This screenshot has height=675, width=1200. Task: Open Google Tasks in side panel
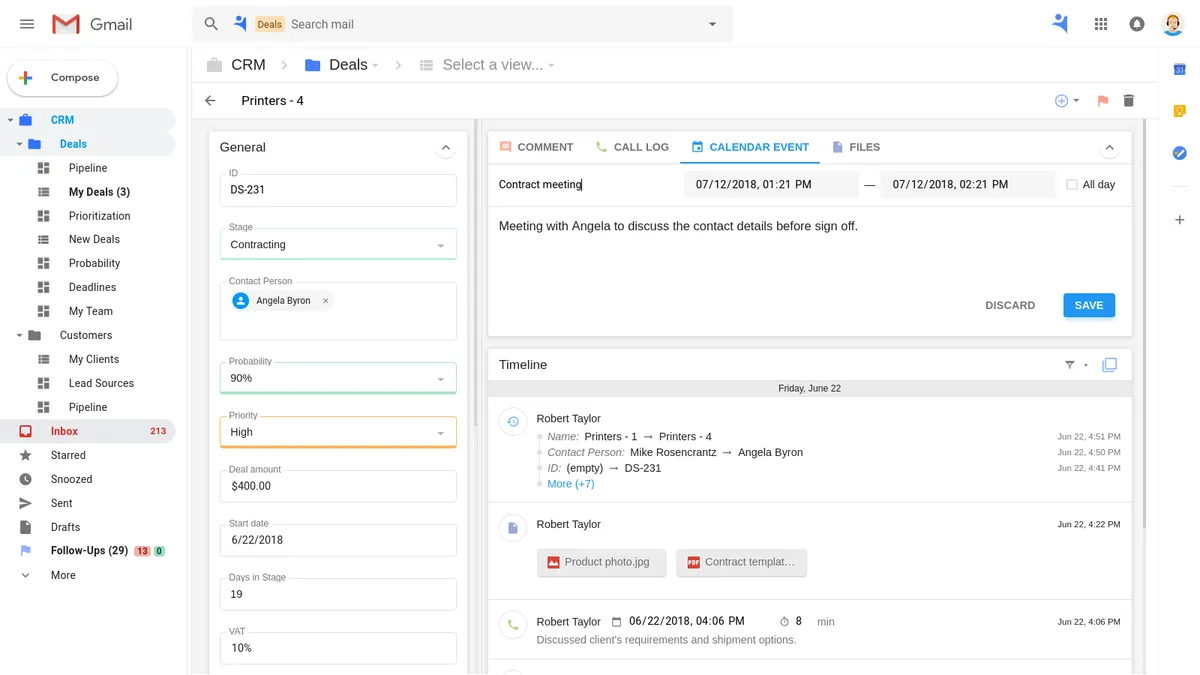click(1179, 153)
